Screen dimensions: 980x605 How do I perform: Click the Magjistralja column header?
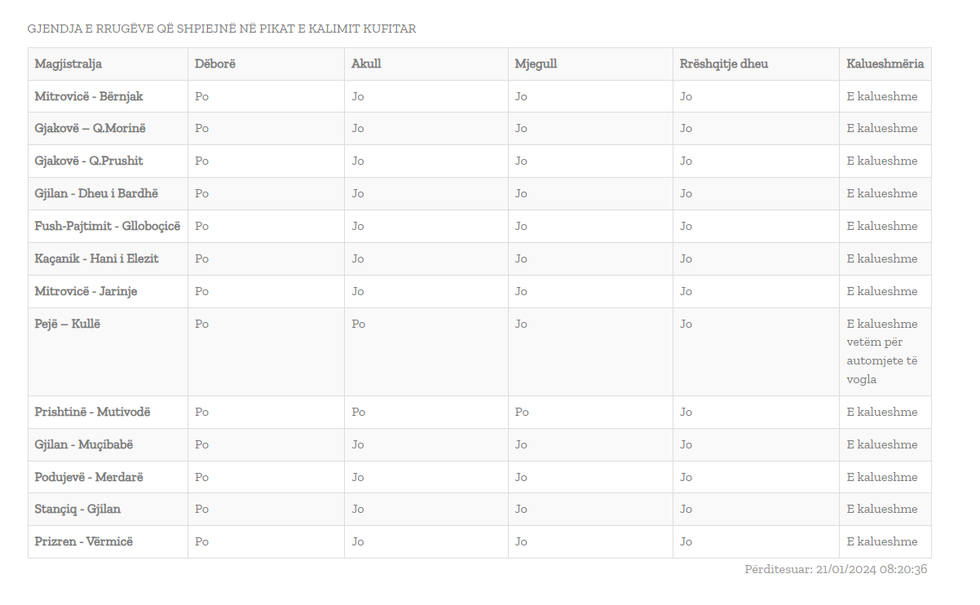tap(68, 64)
